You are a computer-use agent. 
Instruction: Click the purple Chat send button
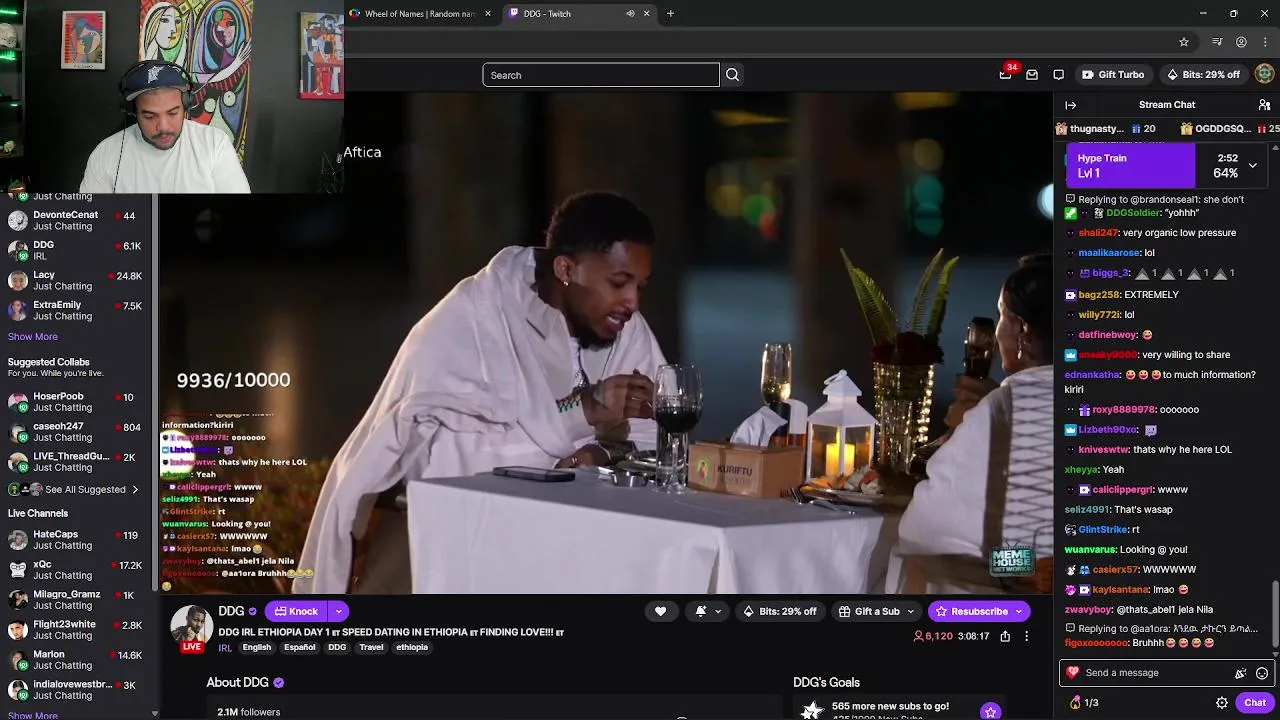pos(1255,703)
